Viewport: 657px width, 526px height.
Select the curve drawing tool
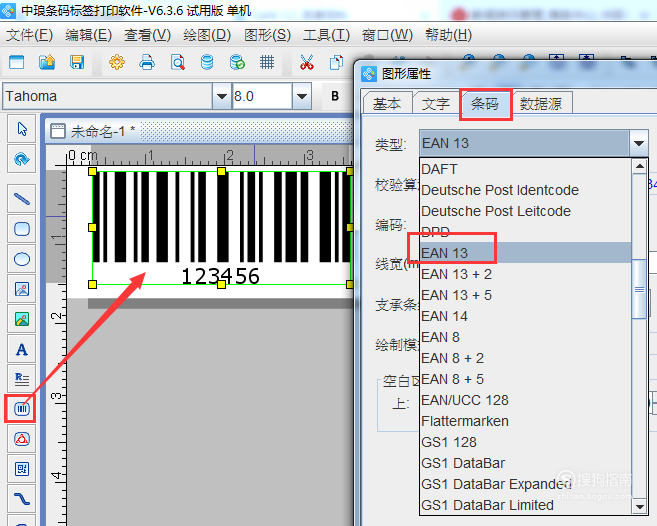22,499
